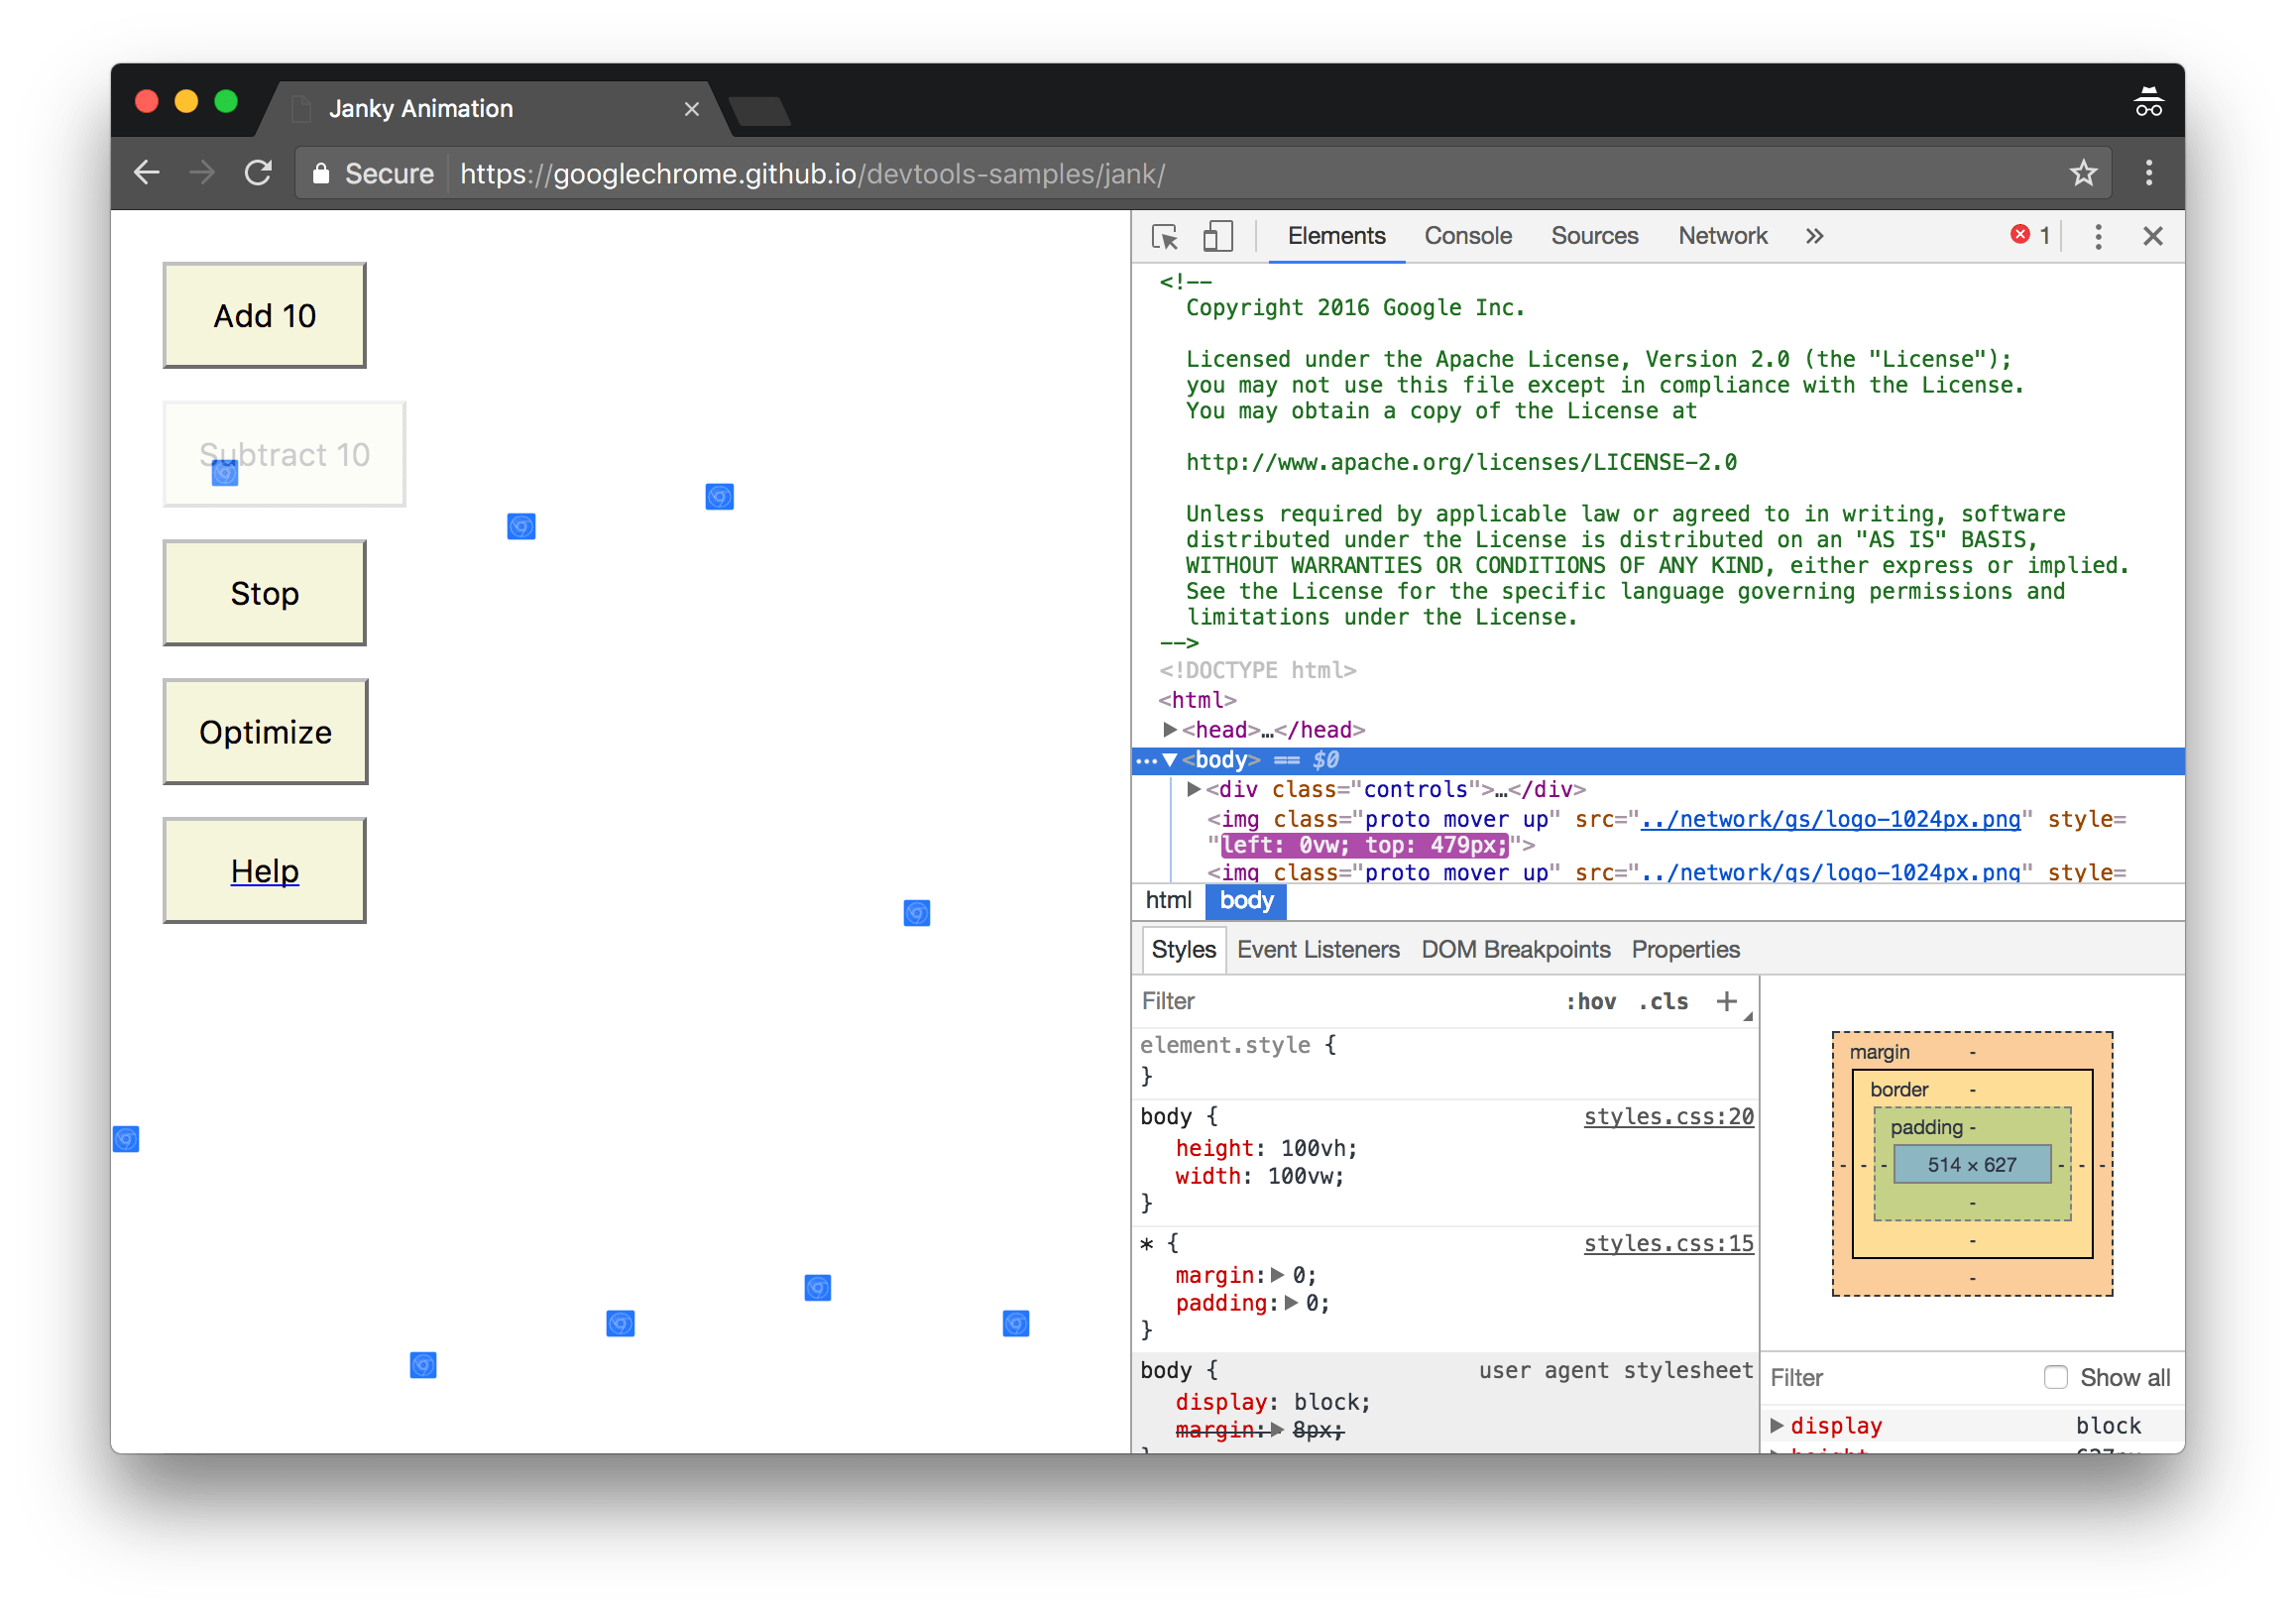Click the Add 10 button
This screenshot has height=1612, width=2296.
click(x=265, y=316)
